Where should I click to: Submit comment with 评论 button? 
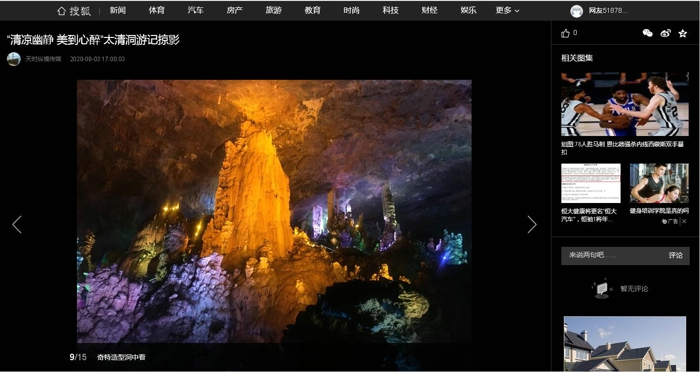point(675,255)
